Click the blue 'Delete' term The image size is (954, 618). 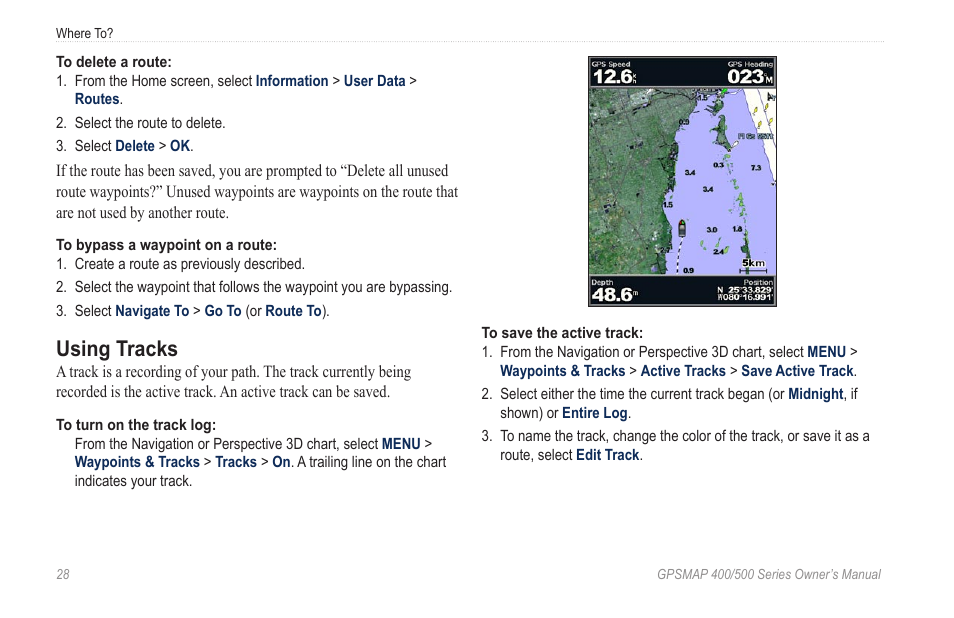[x=135, y=146]
